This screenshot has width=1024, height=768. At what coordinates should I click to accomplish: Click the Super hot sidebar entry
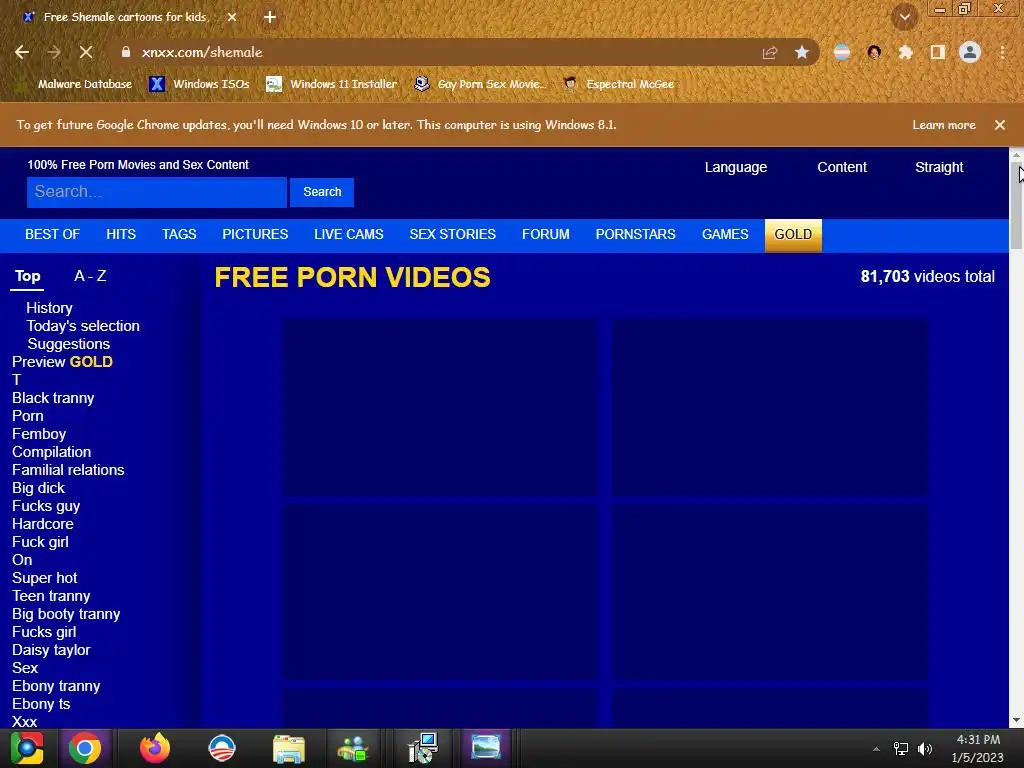[44, 578]
